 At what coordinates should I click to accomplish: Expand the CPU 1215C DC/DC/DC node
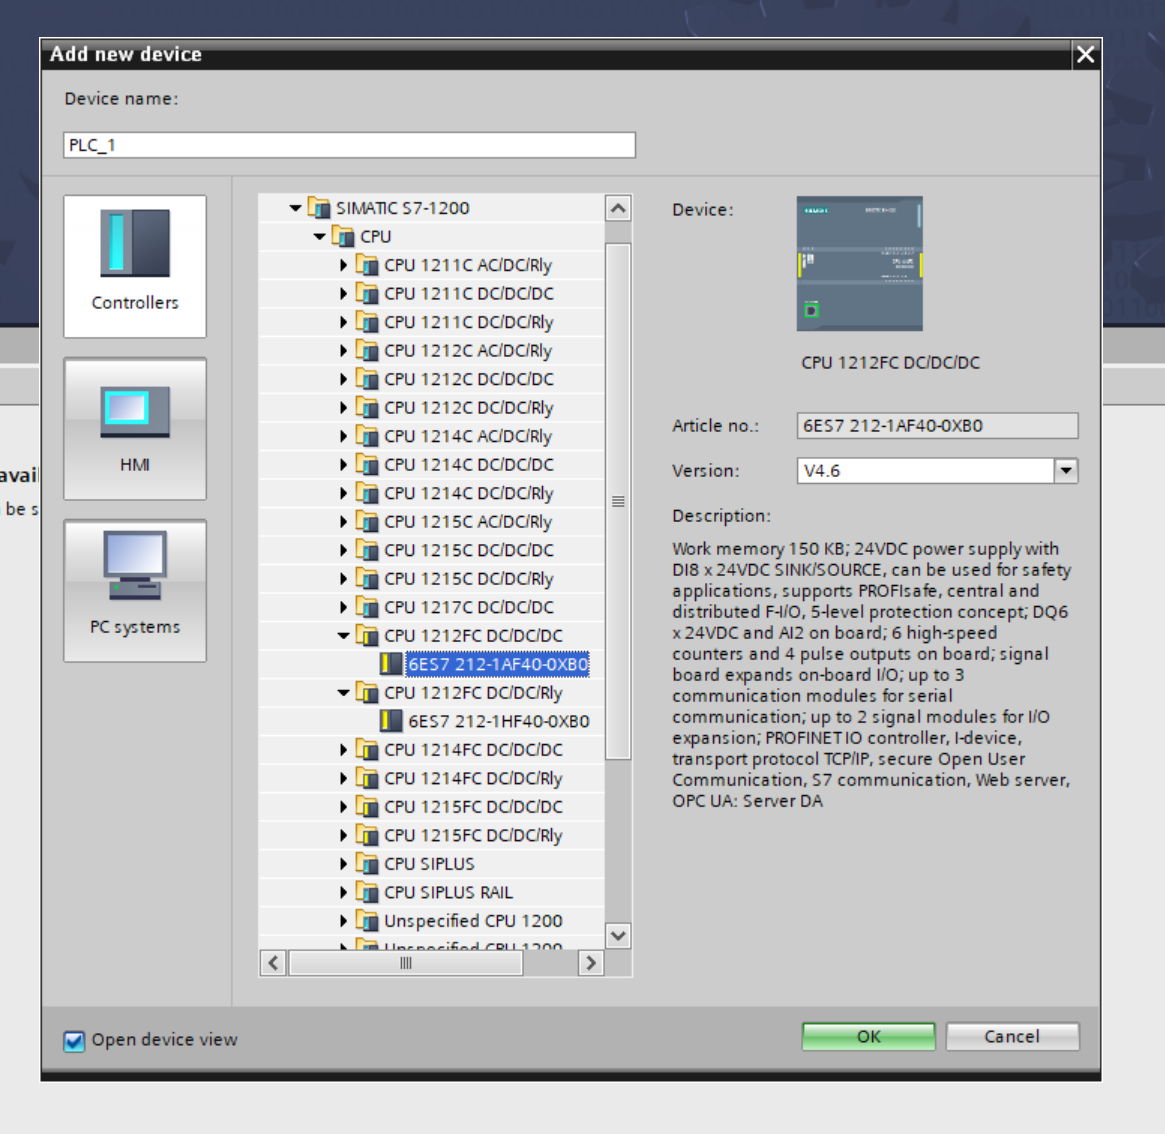[343, 550]
